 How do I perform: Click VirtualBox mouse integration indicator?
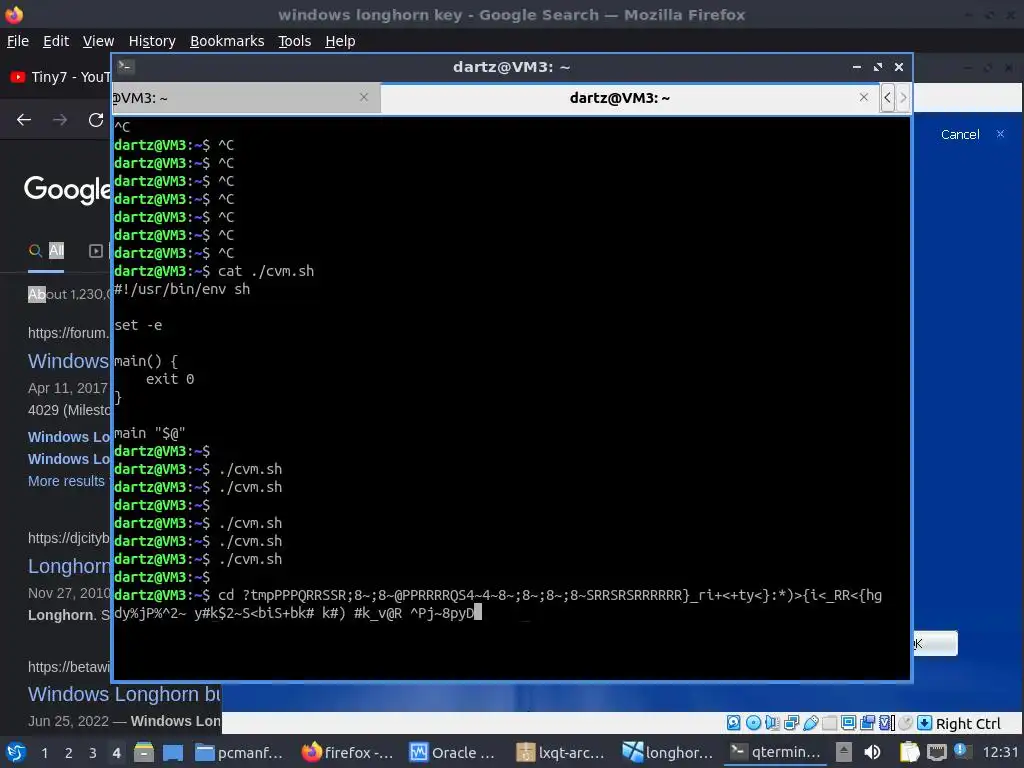coord(906,723)
